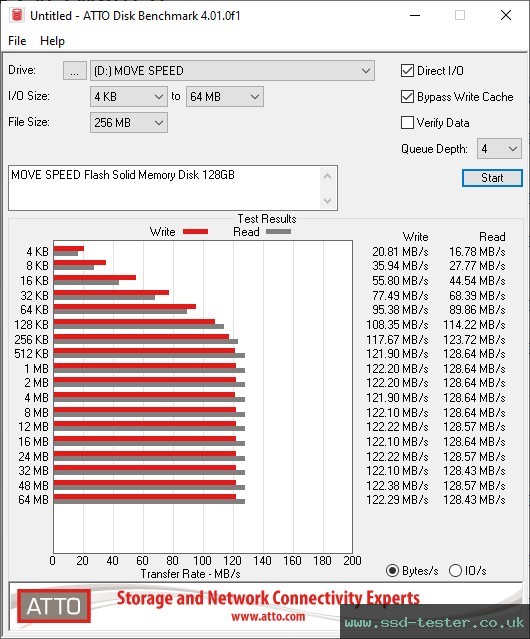530x639 pixels.
Task: Click the 1 MB row label on chart
Action: click(36, 369)
